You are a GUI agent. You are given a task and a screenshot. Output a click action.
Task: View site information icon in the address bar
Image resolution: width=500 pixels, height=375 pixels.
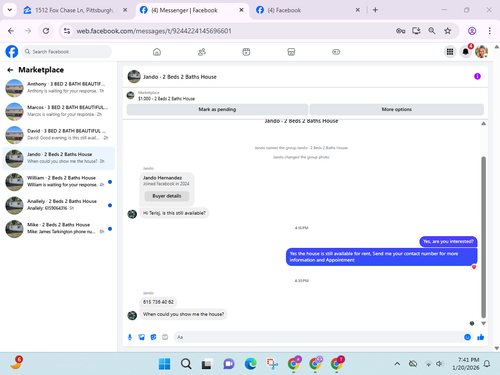(67, 31)
